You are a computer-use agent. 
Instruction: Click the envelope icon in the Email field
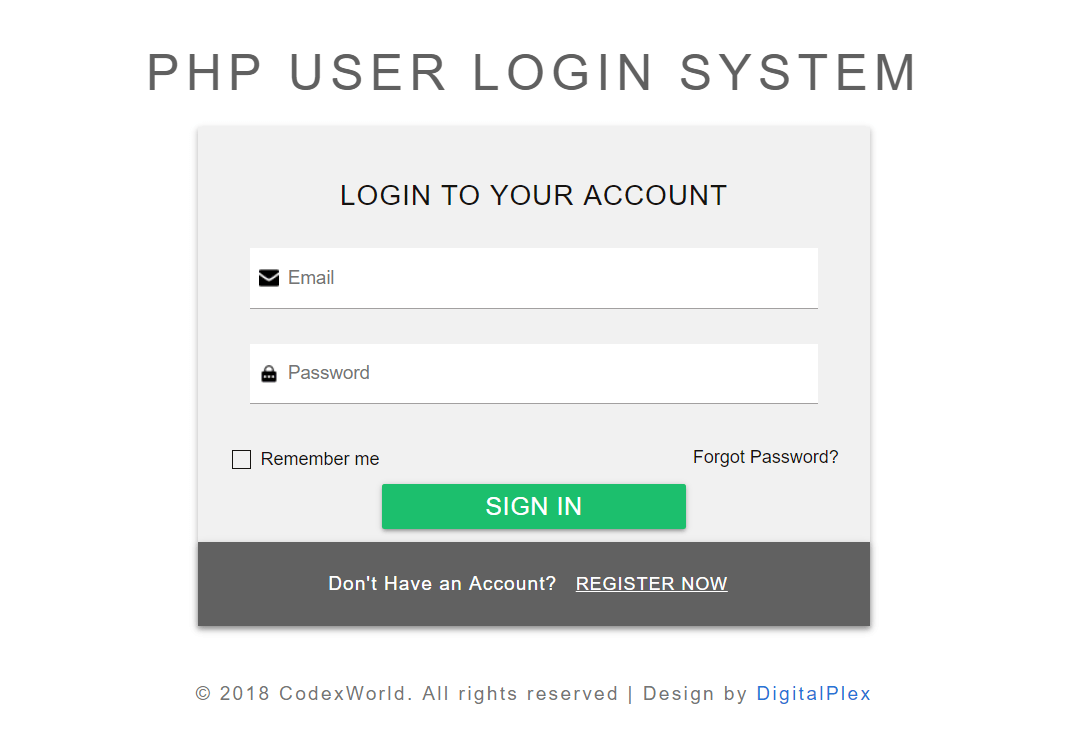pos(269,277)
